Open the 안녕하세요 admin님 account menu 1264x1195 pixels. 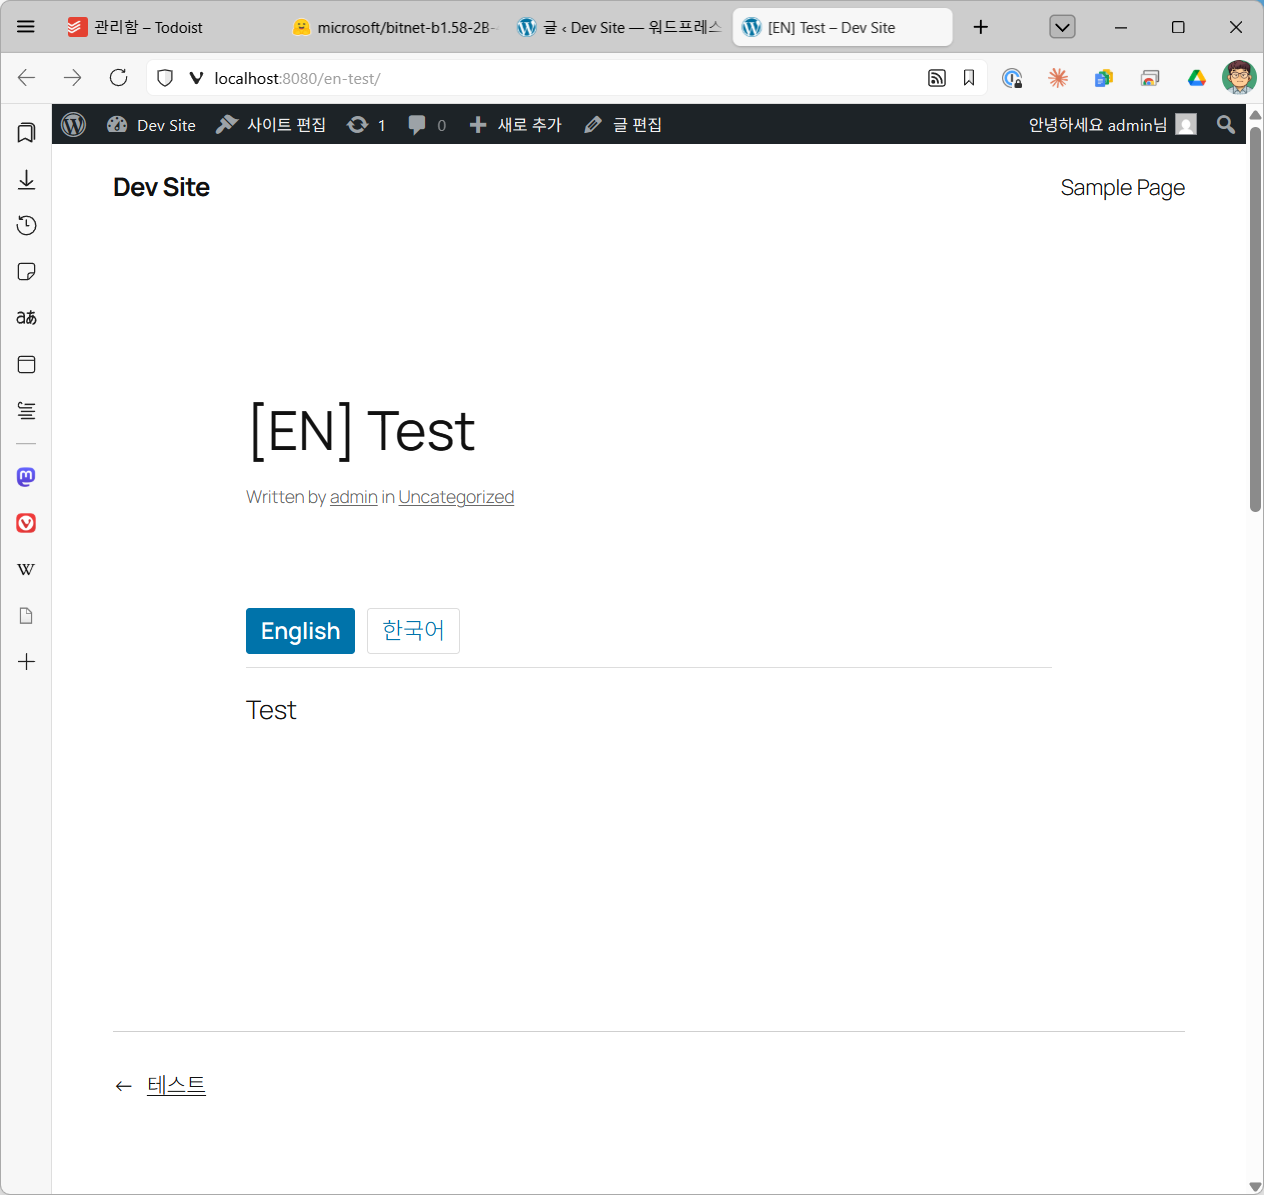1112,124
